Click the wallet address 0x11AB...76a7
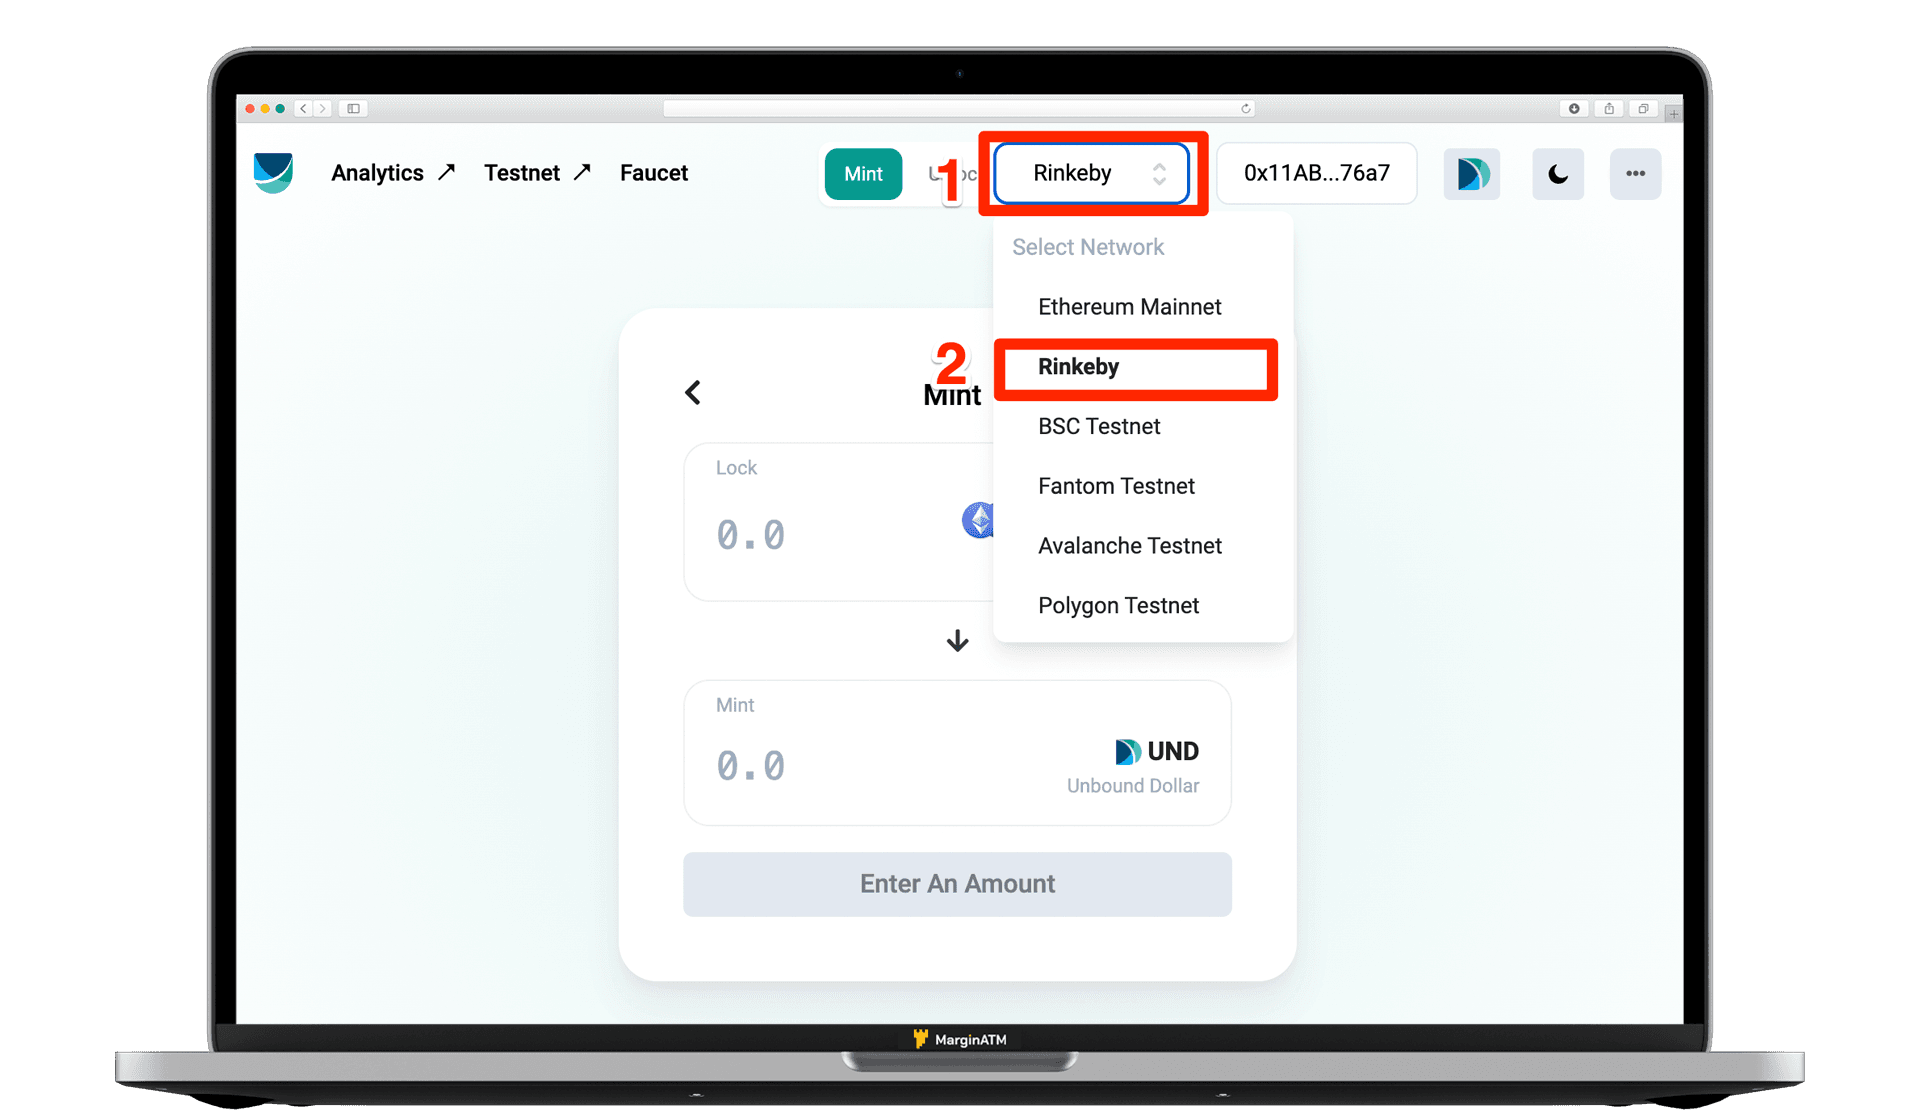 (1317, 172)
